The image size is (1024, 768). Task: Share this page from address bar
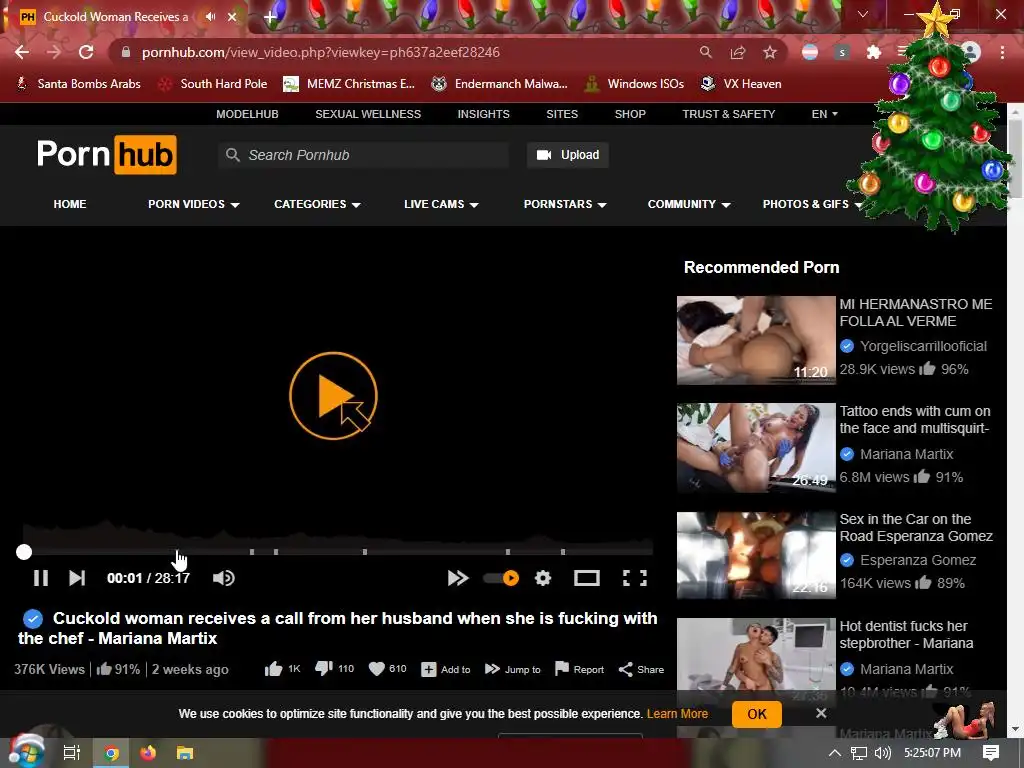[738, 52]
